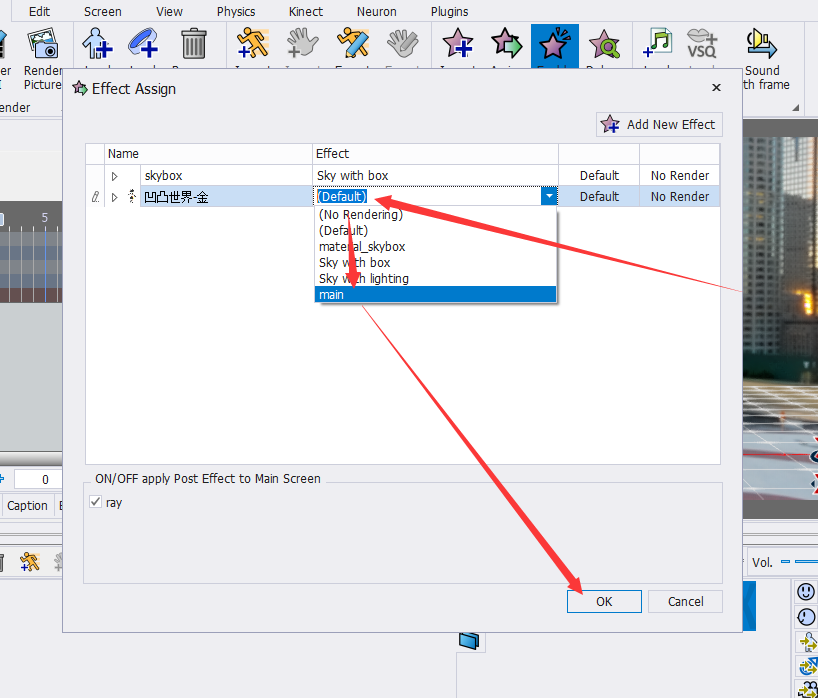The height and width of the screenshot is (698, 818).
Task: Open the Physics menu
Action: click(236, 11)
